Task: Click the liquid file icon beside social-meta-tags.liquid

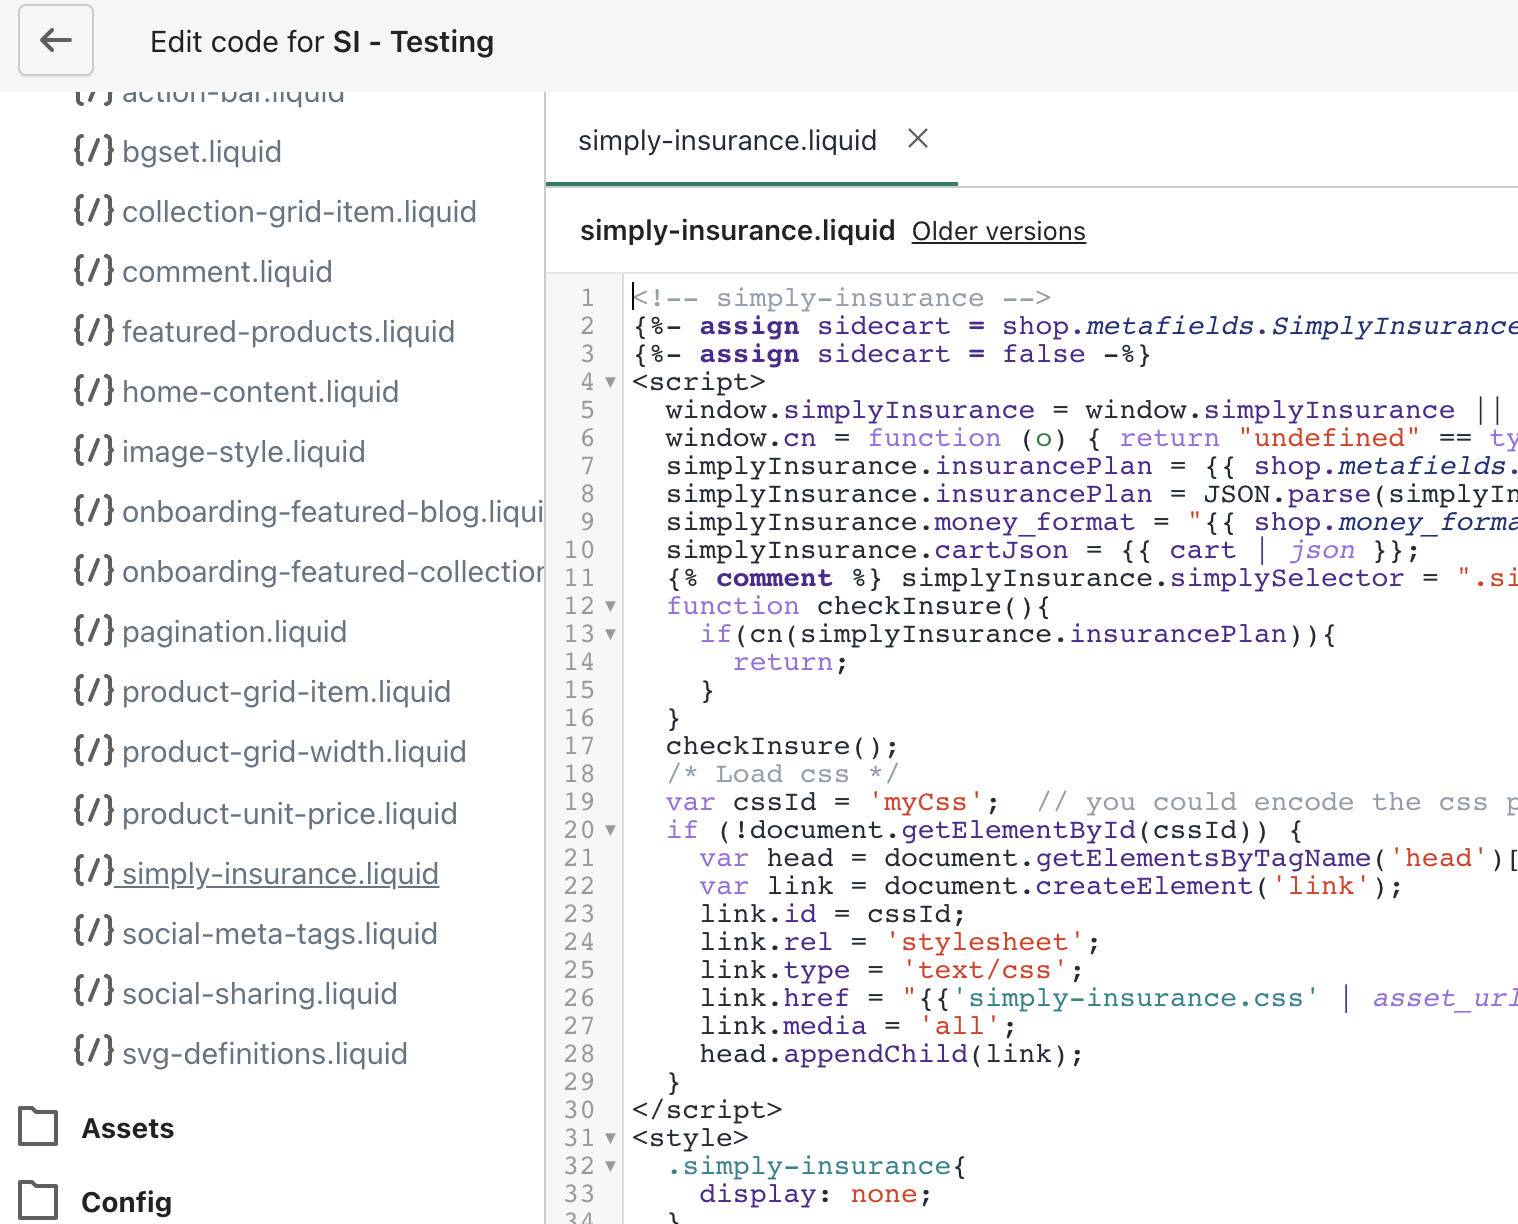Action: point(93,933)
